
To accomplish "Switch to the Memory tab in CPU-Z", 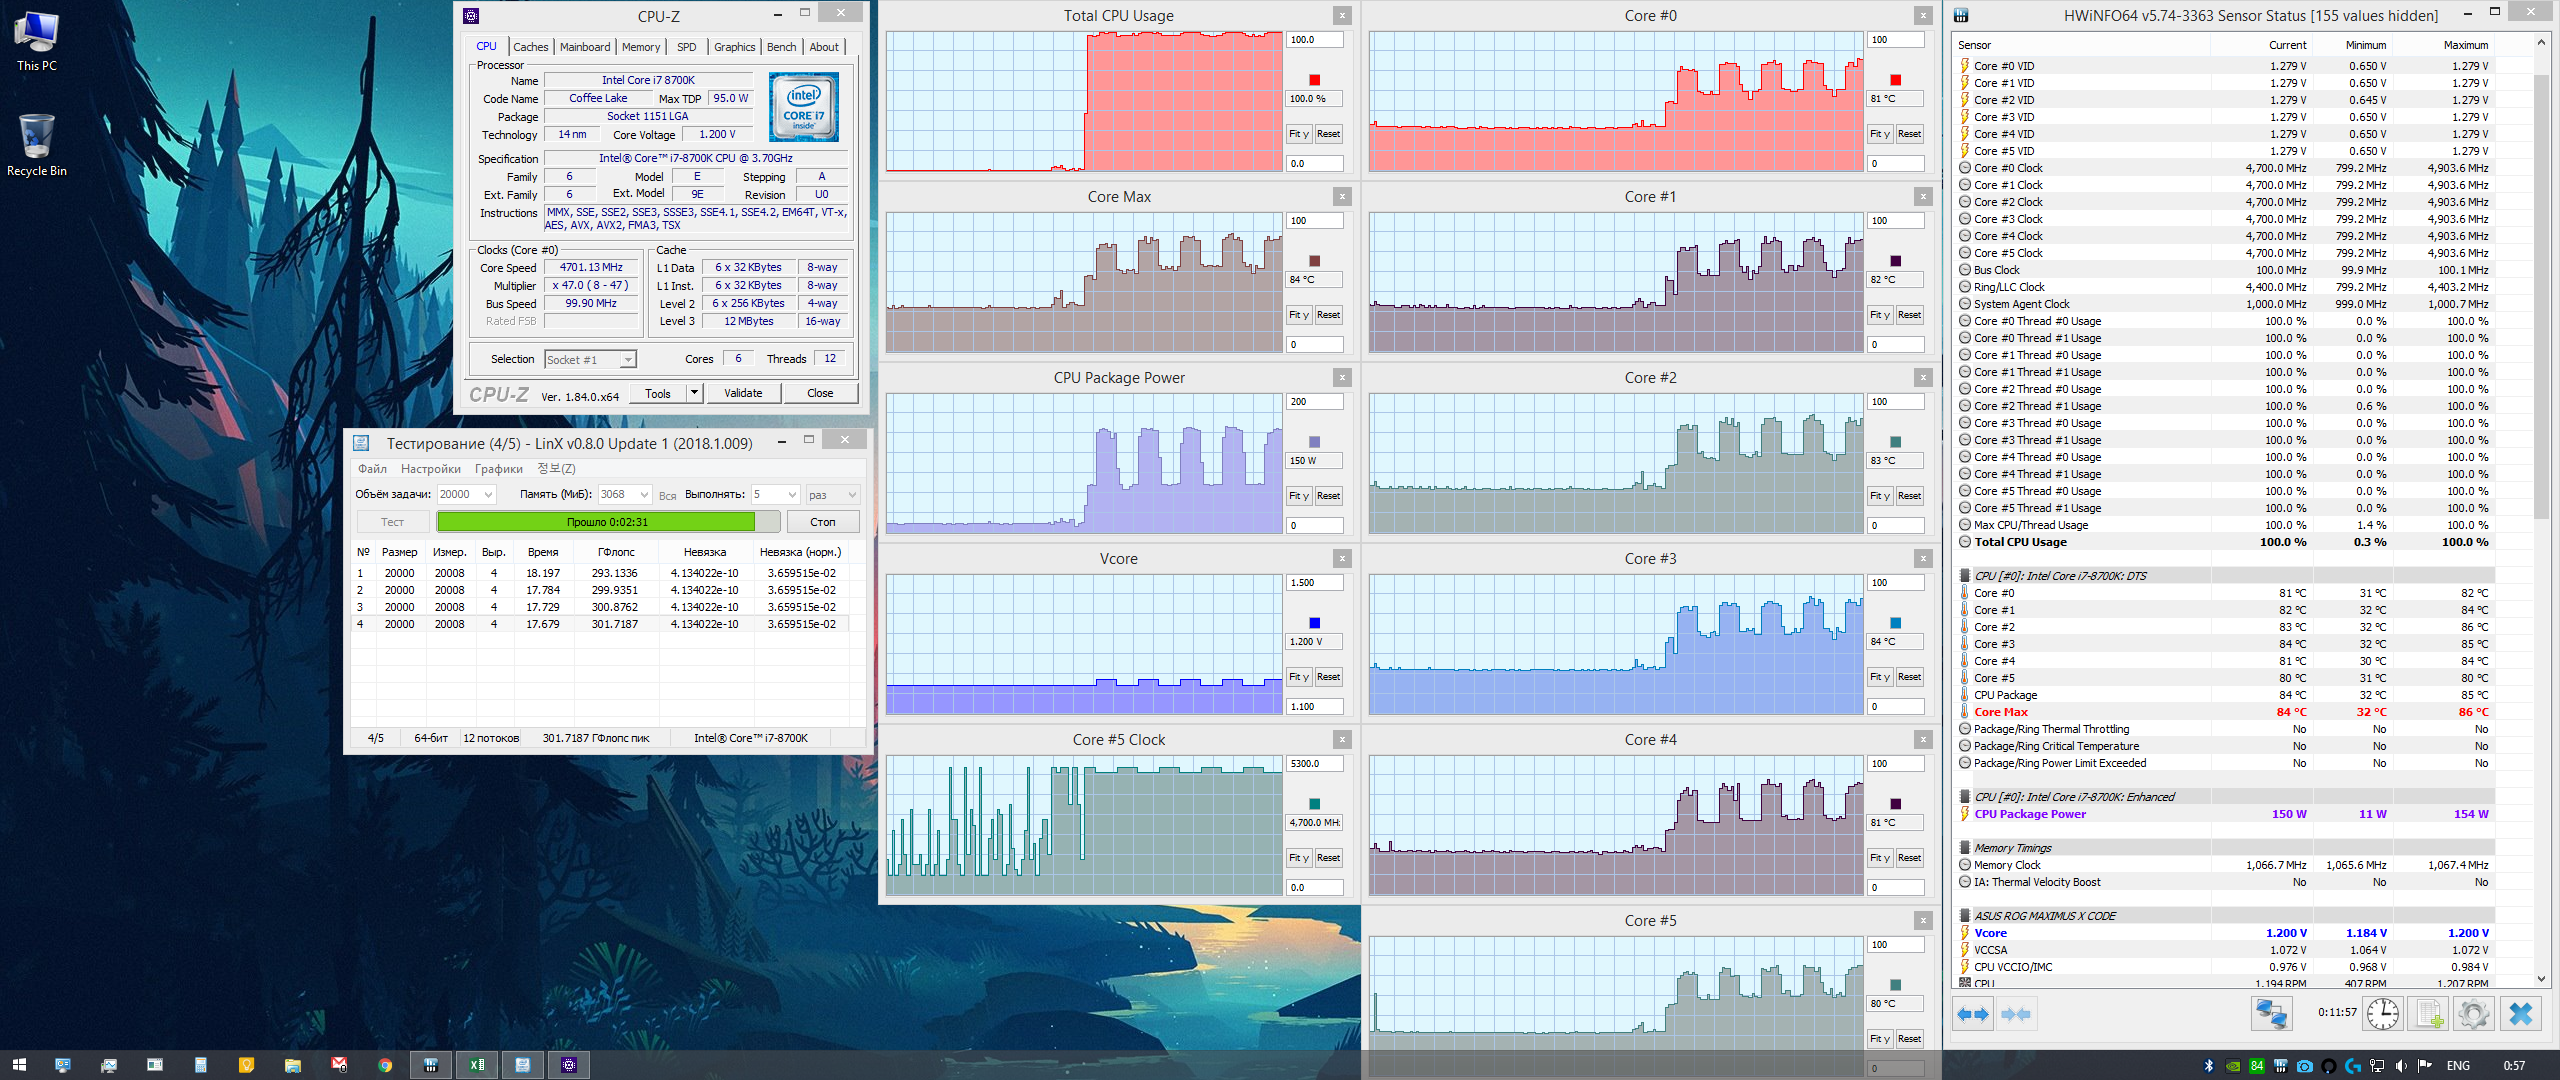I will [x=640, y=47].
